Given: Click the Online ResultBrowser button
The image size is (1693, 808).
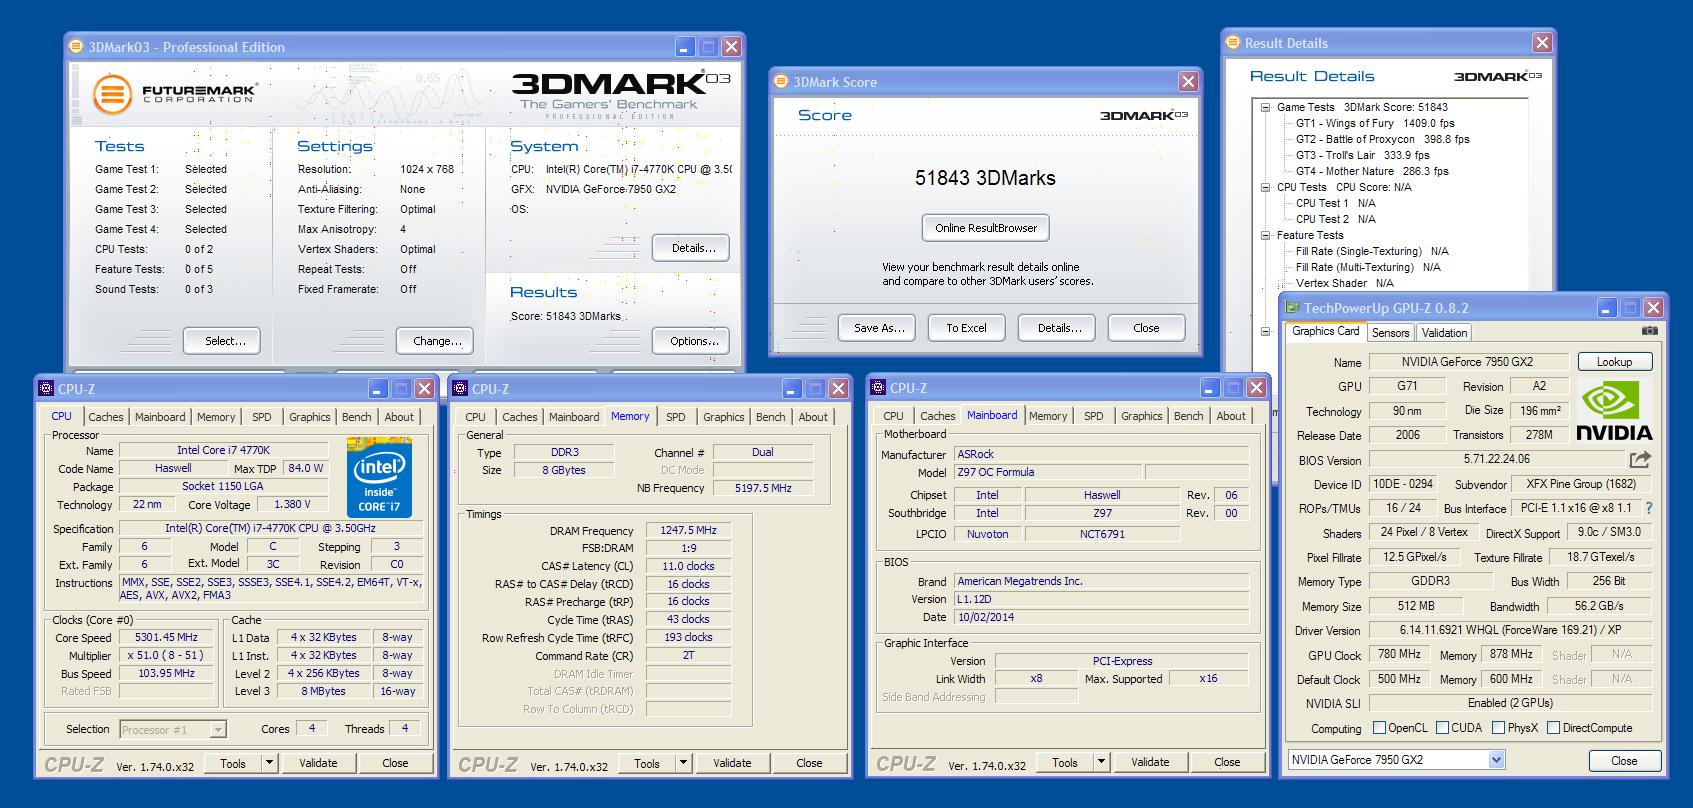Looking at the screenshot, I should pyautogui.click(x=986, y=228).
